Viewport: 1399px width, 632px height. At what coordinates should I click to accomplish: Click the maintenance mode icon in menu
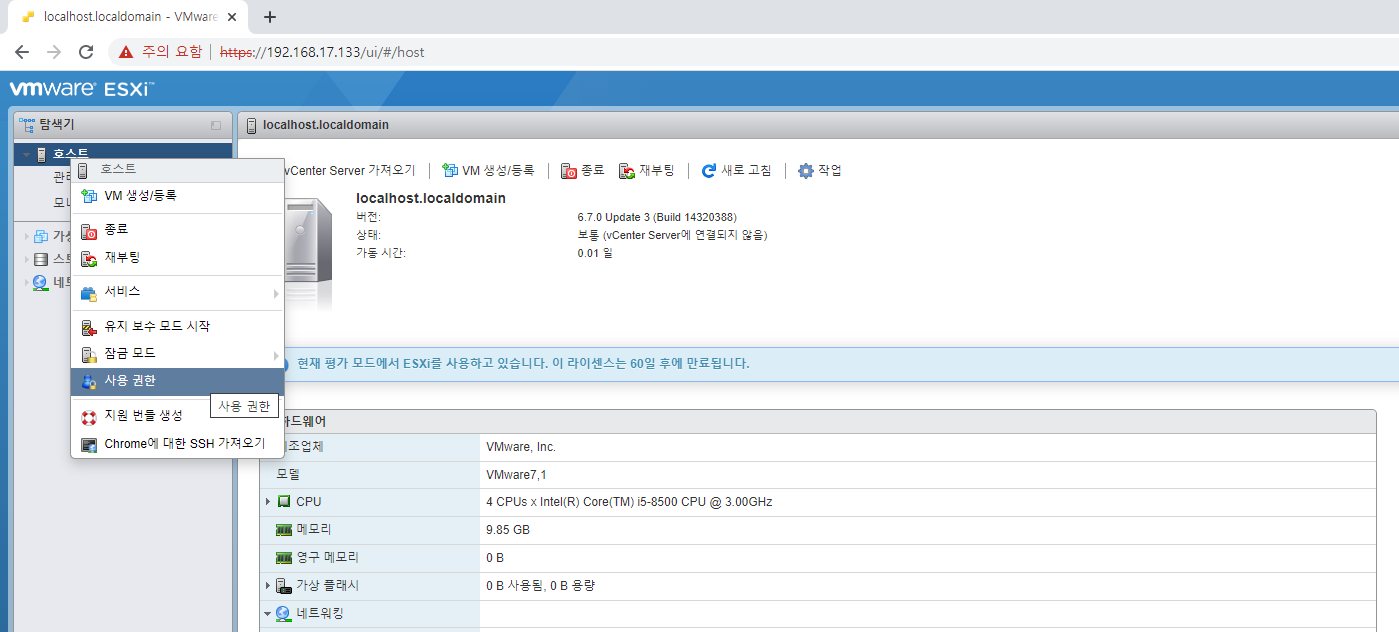89,327
